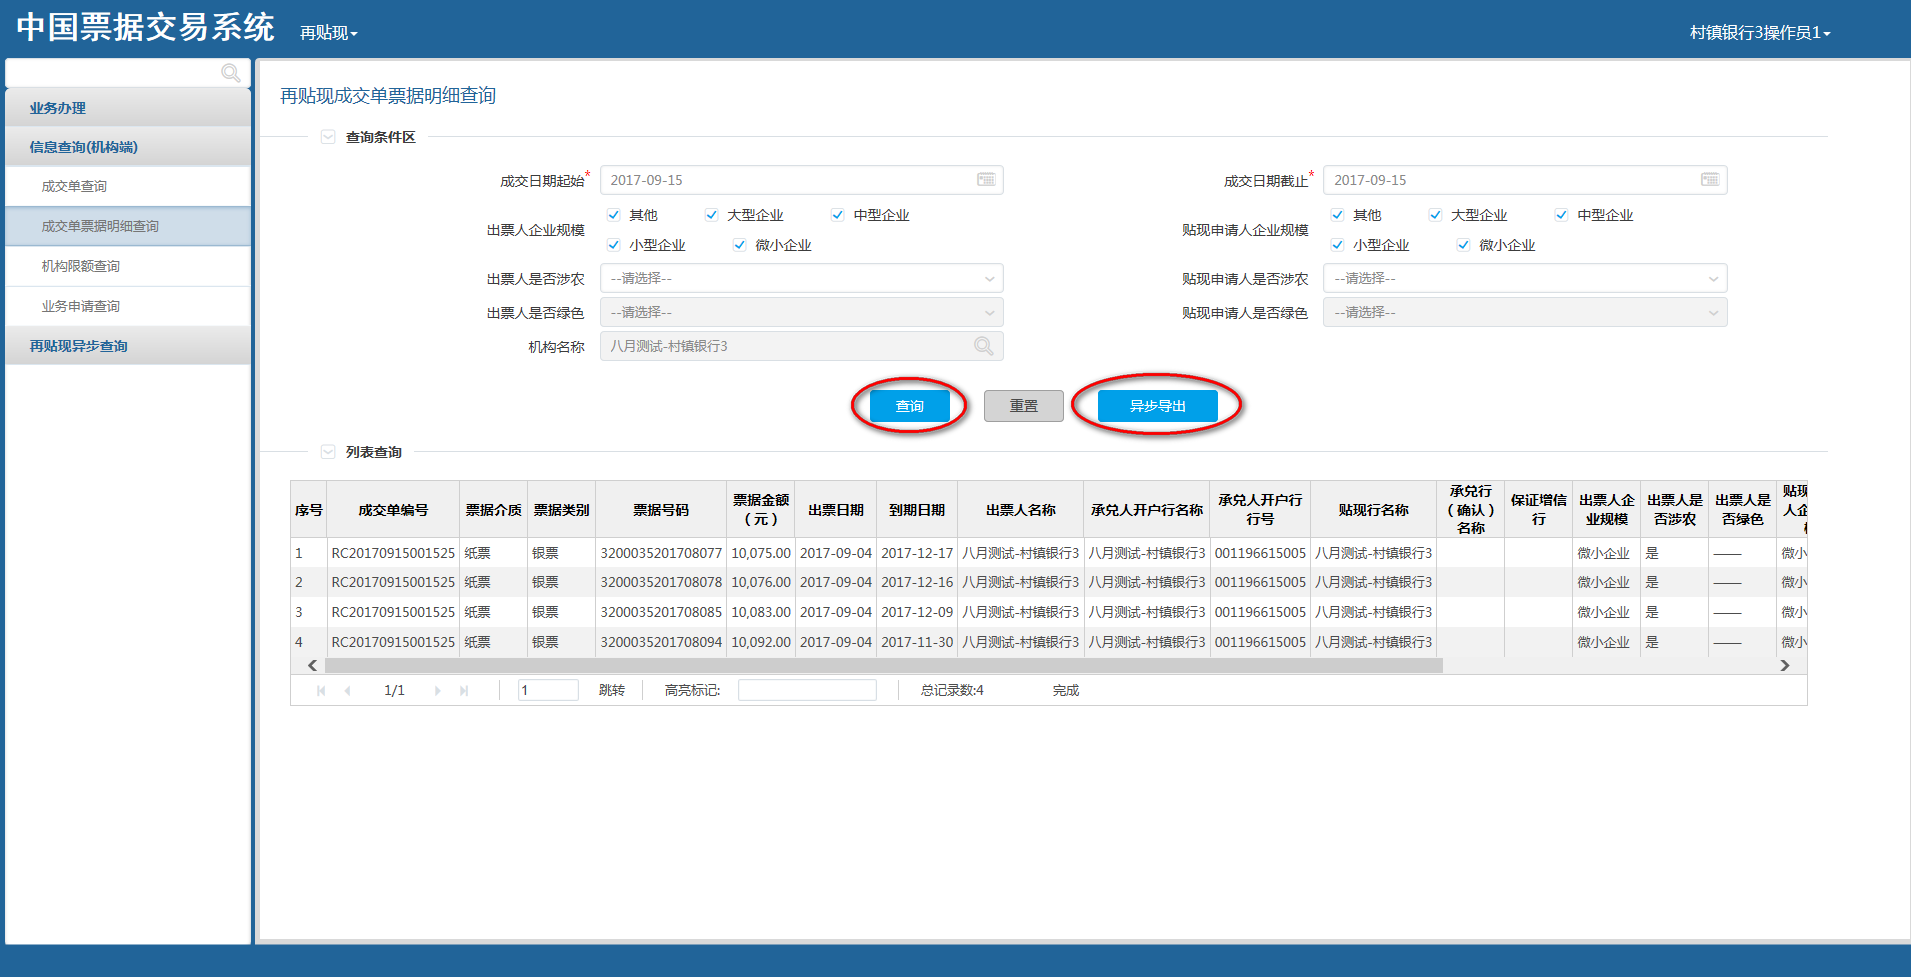Collapse the 查询条件区 section
The image size is (1911, 977).
[x=328, y=137]
